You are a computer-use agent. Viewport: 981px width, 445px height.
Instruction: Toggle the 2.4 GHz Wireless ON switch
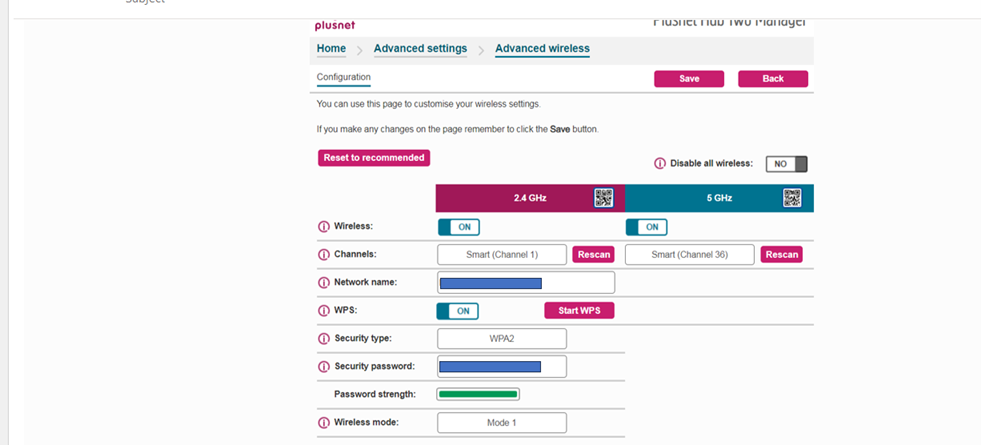458,227
